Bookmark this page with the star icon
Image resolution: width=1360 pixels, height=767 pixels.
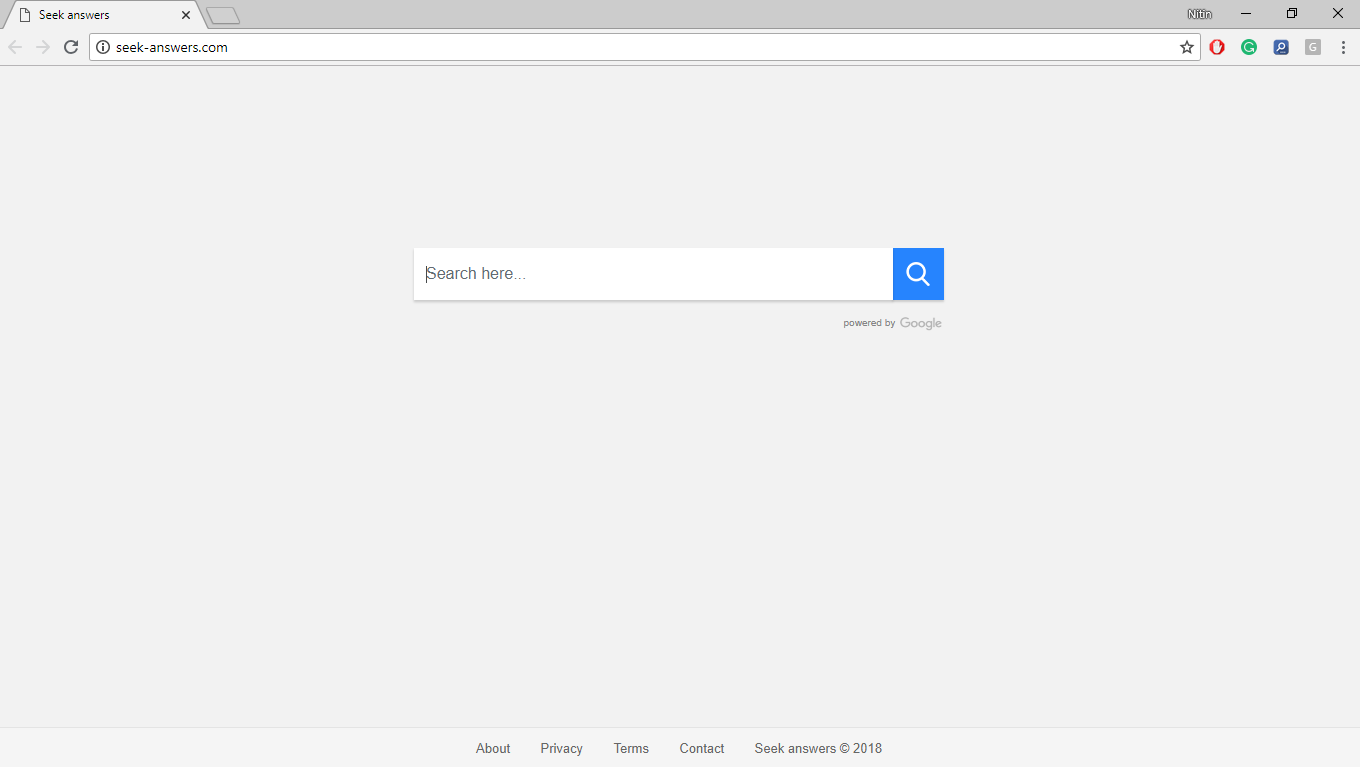(1187, 47)
